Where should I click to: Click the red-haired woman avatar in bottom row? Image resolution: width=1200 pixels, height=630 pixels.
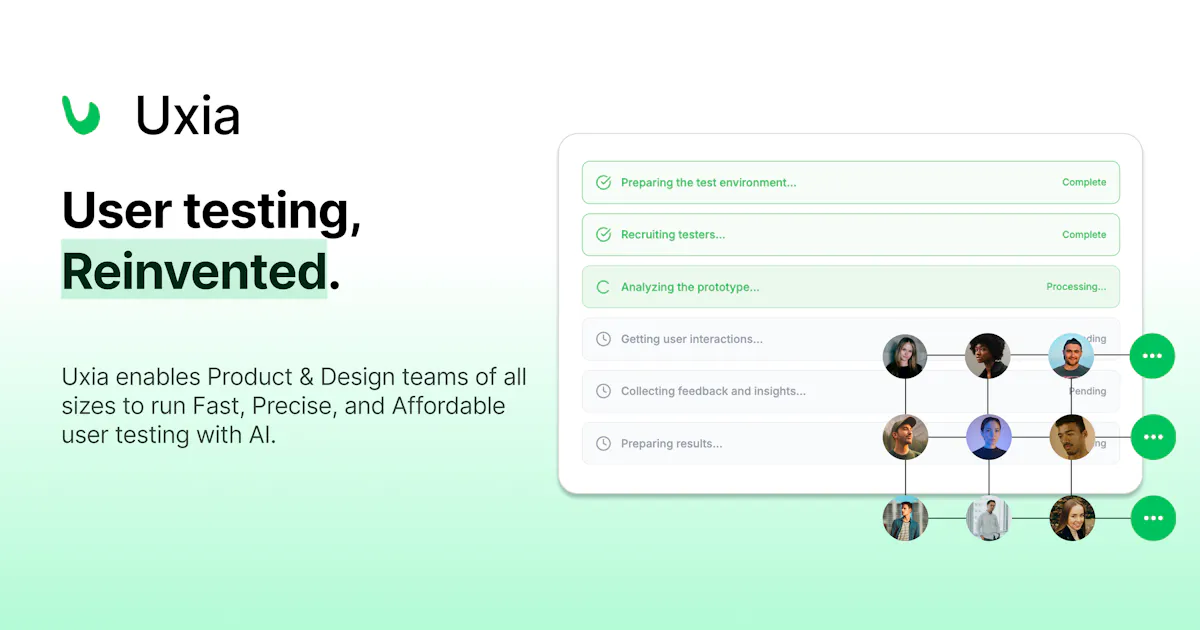[1072, 518]
